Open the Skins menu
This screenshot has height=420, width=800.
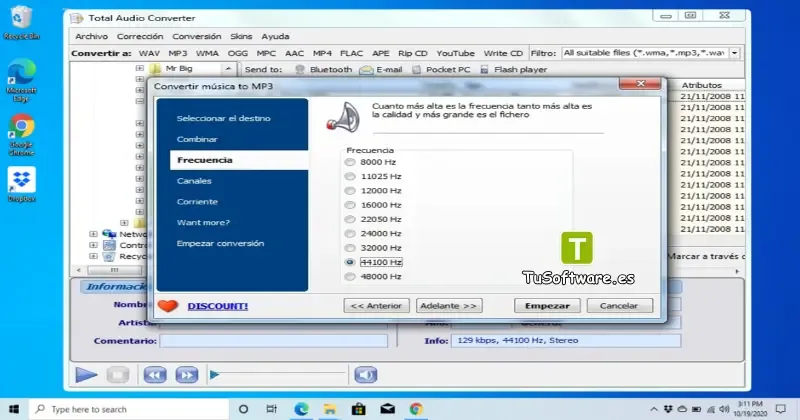[241, 37]
